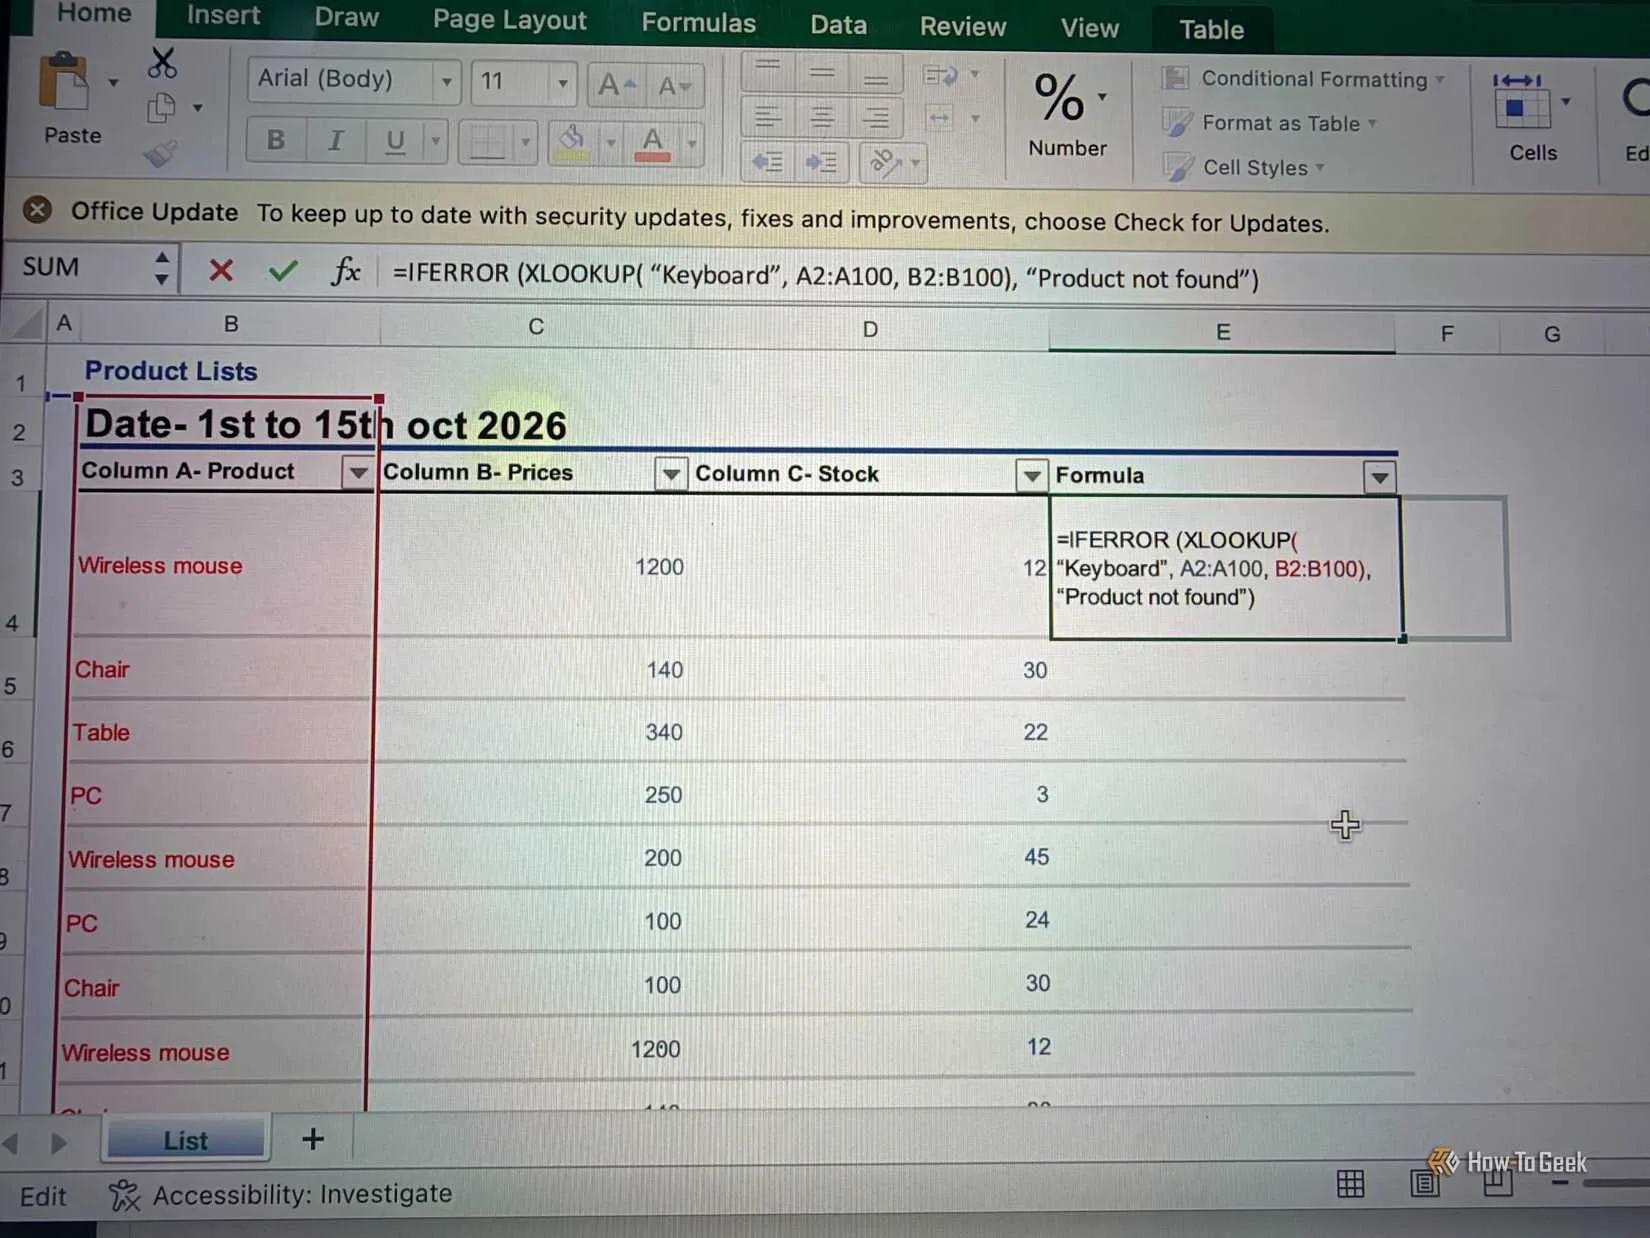Open filter dropdown for Column B- Prices
1650x1238 pixels.
[671, 474]
